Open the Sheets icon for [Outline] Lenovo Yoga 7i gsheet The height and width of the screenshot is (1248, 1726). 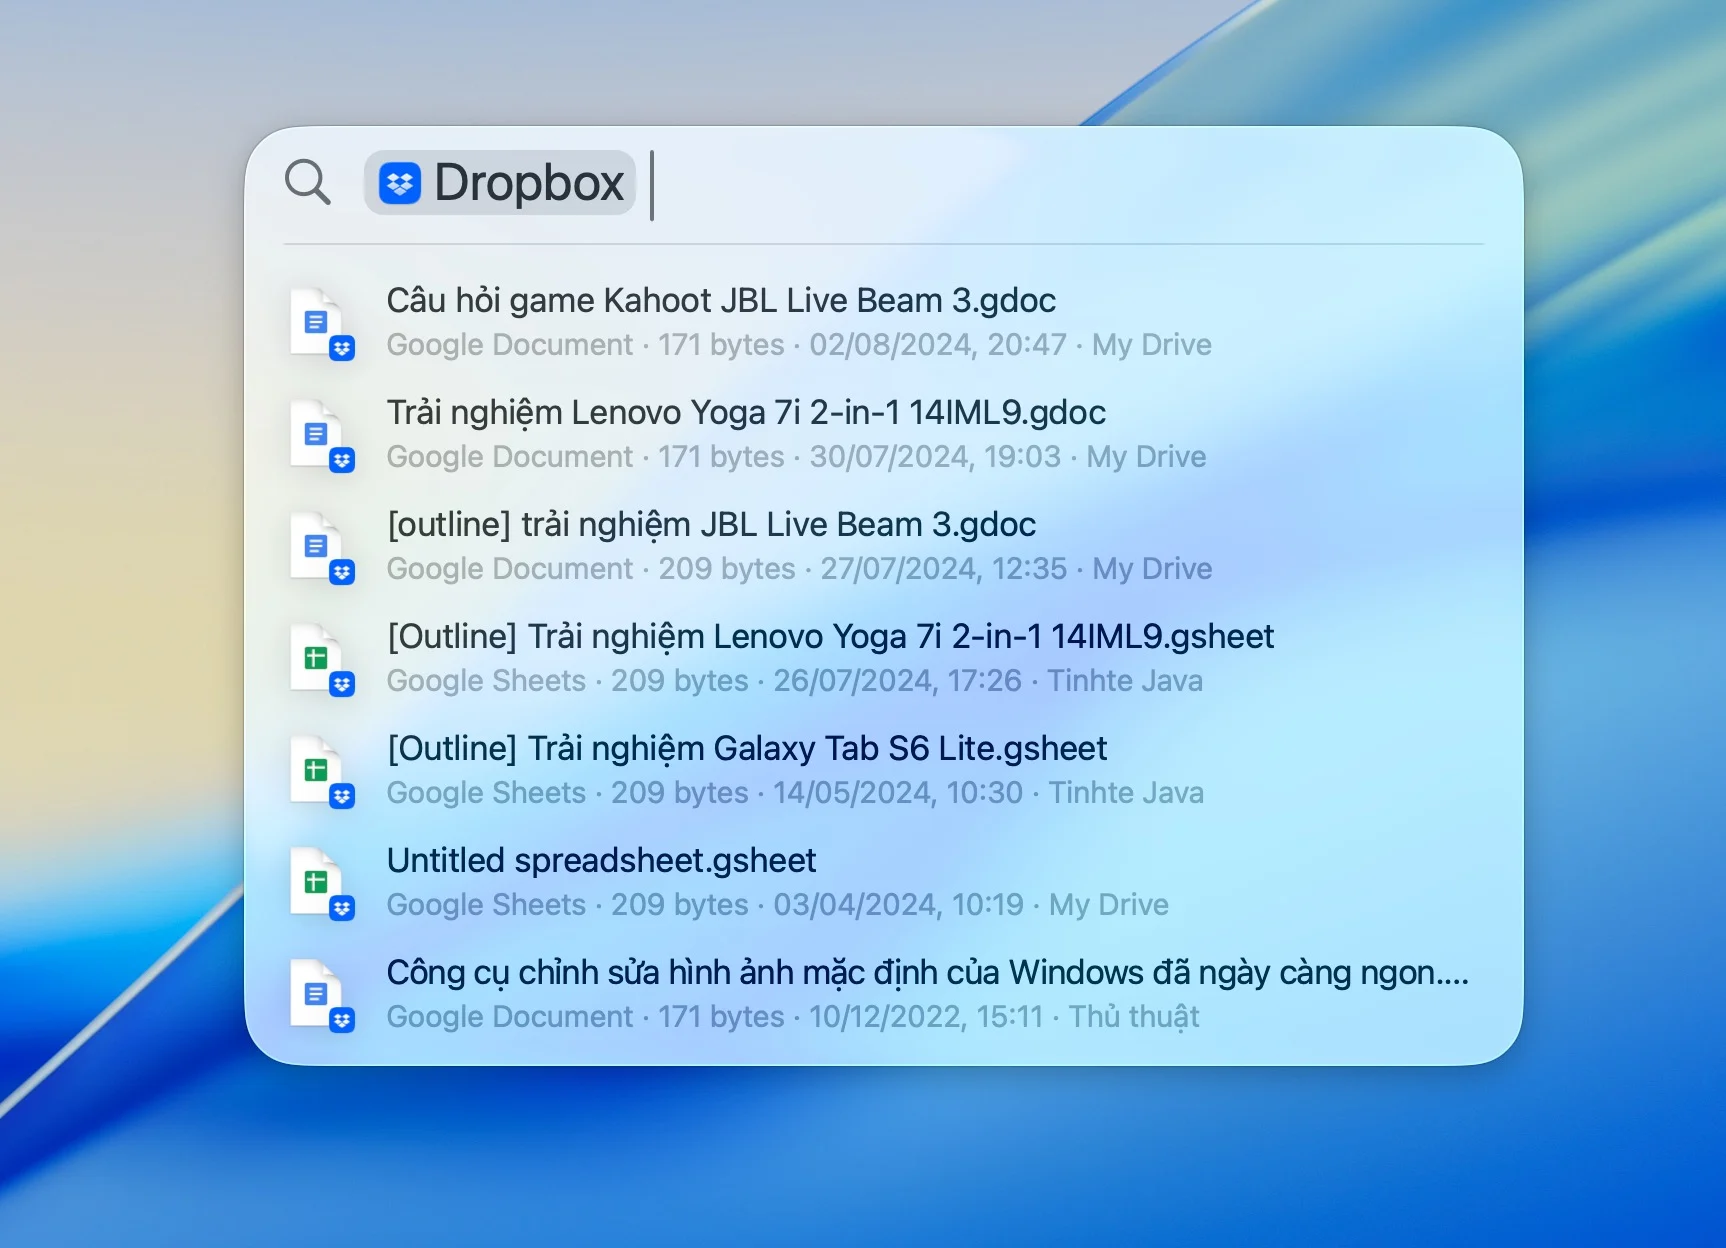point(321,659)
